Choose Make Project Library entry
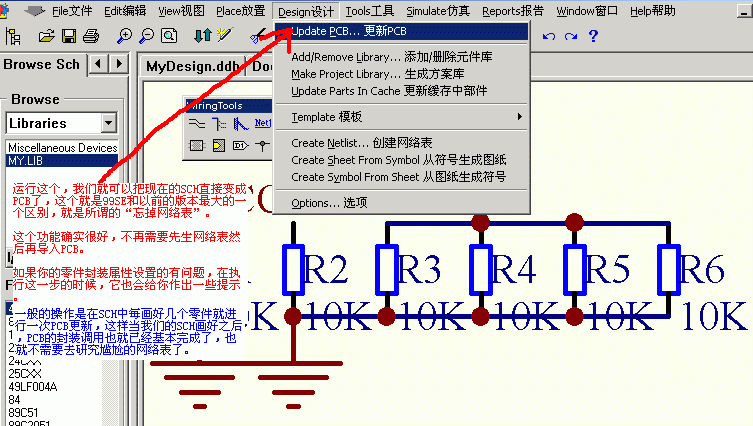Screen dimensions: 753x426 pyautogui.click(x=401, y=74)
